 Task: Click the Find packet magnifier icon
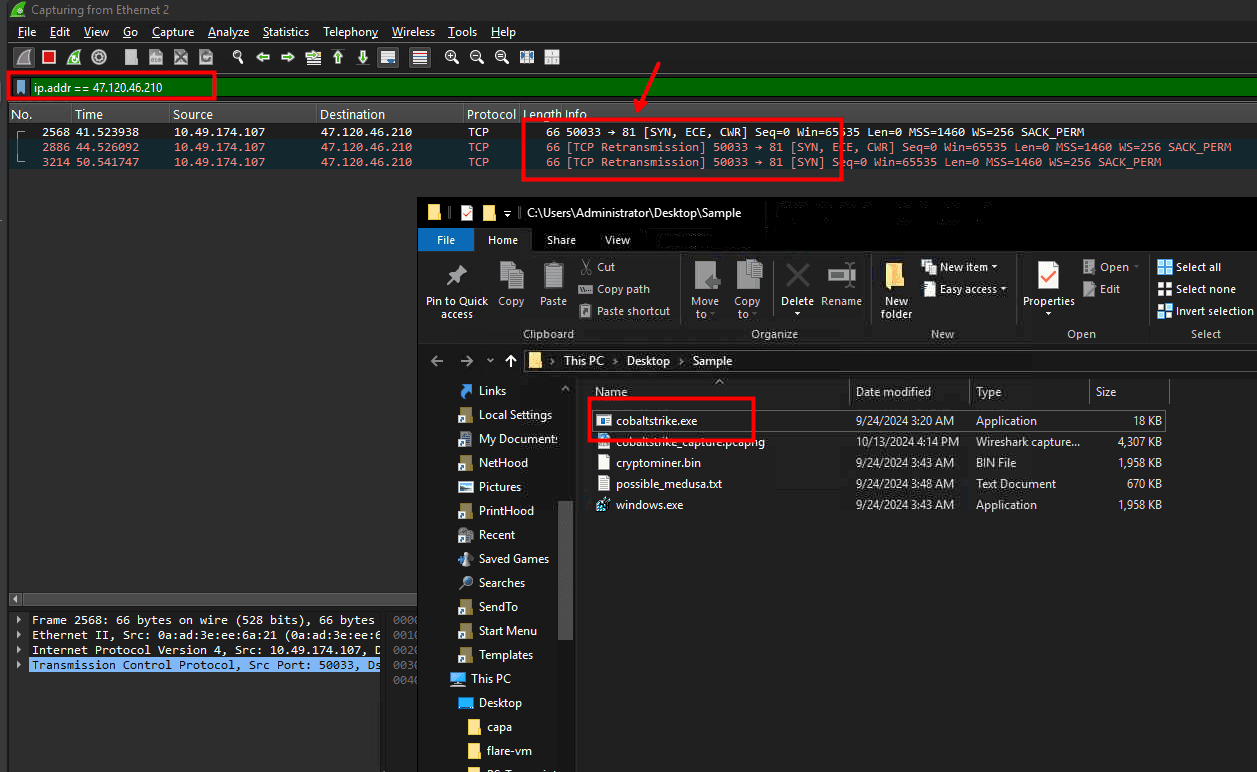pos(238,57)
